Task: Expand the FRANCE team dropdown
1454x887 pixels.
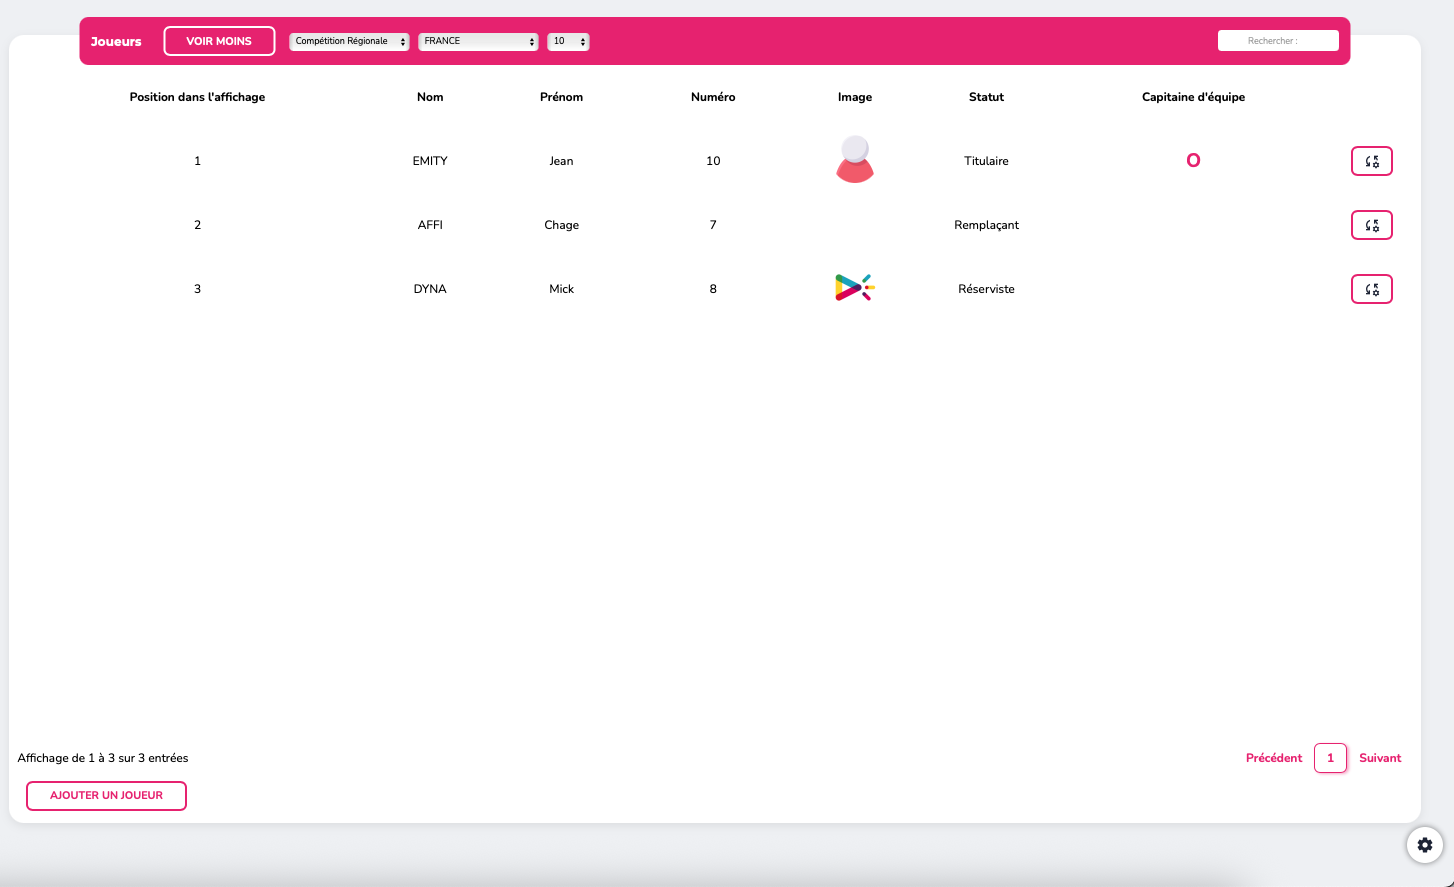Action: click(478, 41)
